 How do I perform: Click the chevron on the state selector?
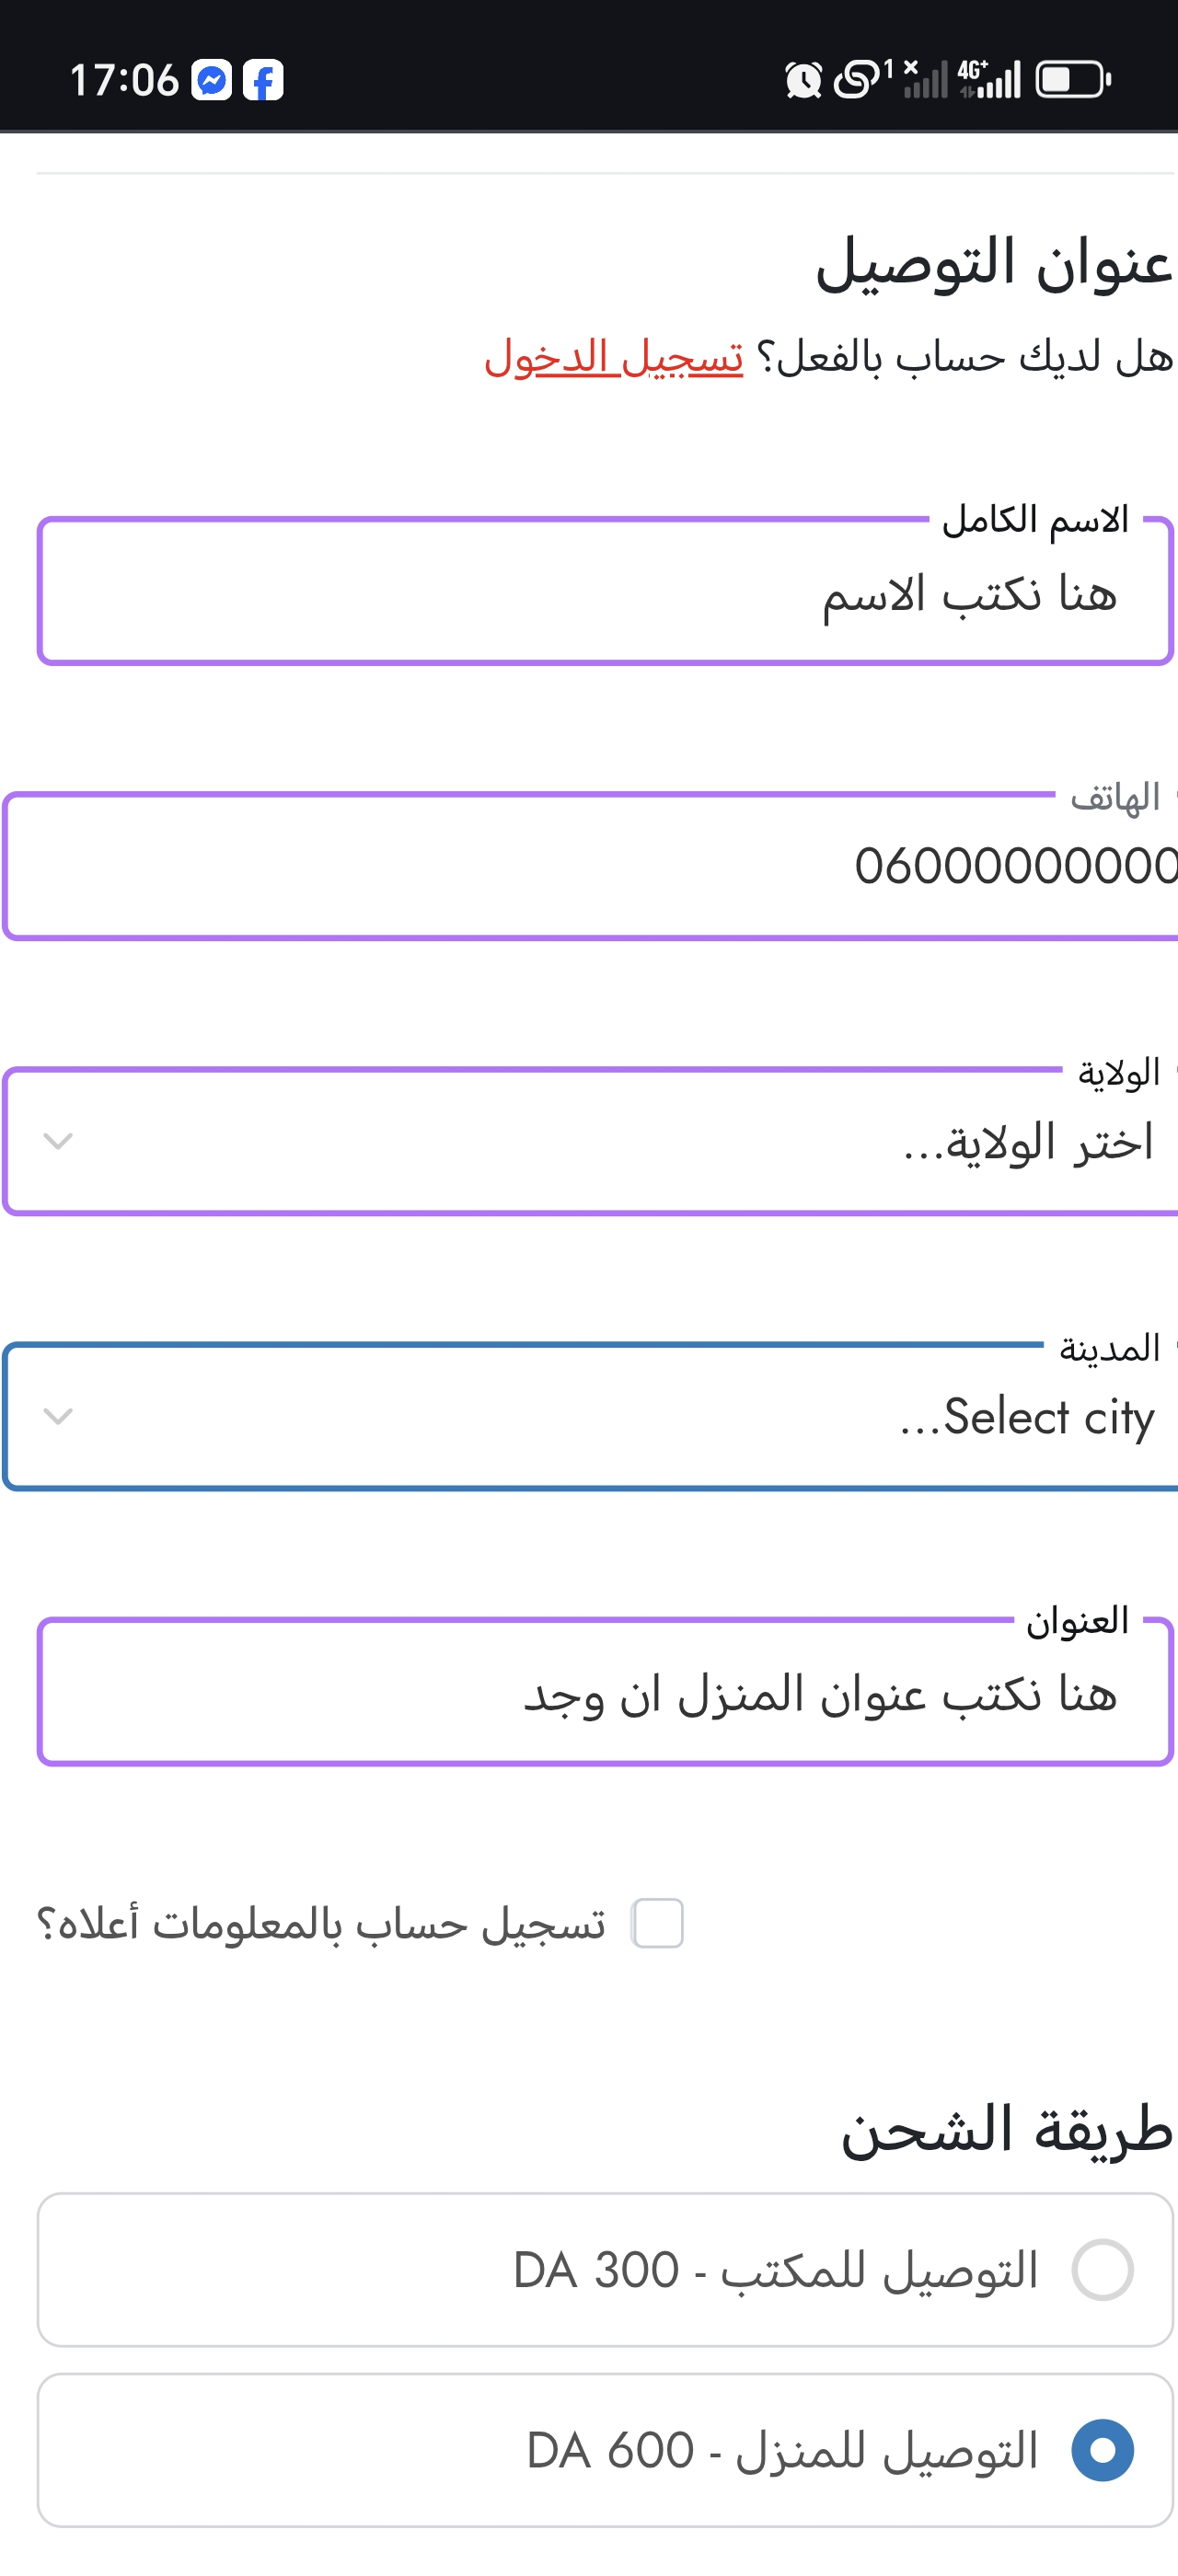(x=57, y=1140)
